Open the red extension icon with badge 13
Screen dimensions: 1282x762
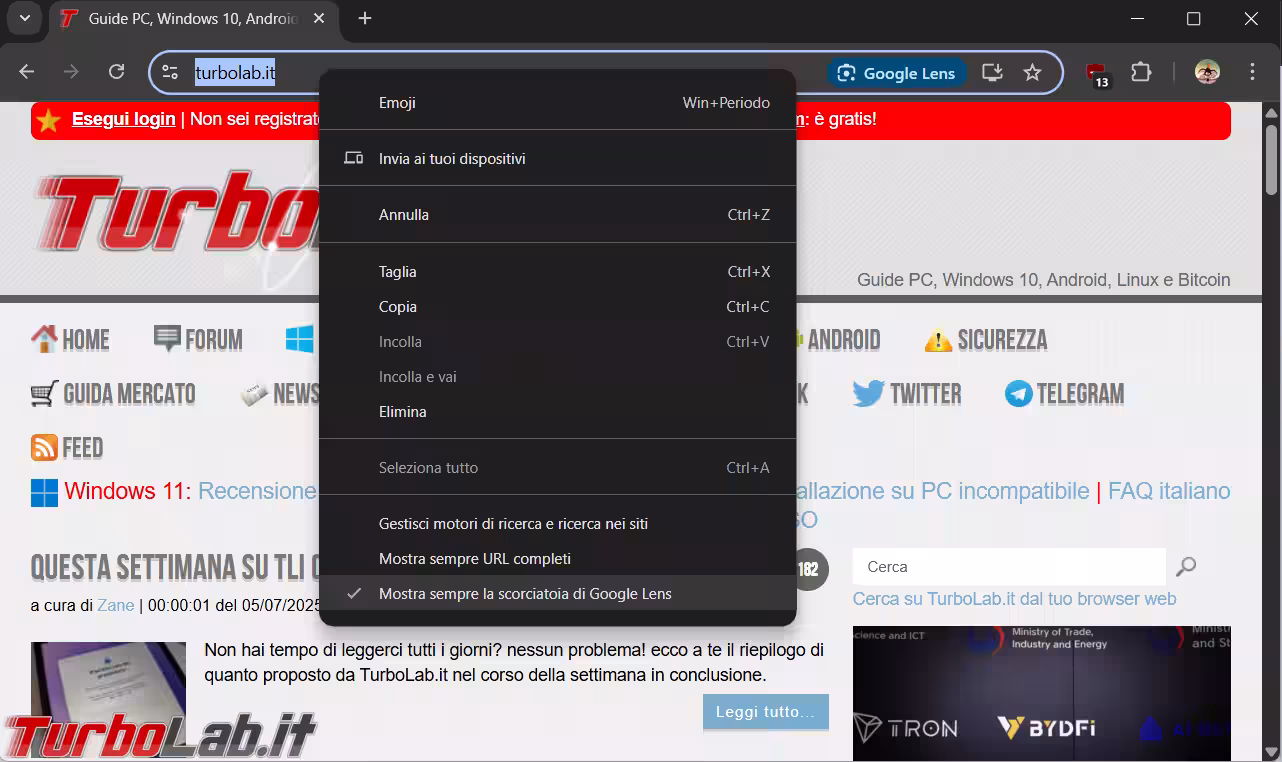click(x=1097, y=74)
